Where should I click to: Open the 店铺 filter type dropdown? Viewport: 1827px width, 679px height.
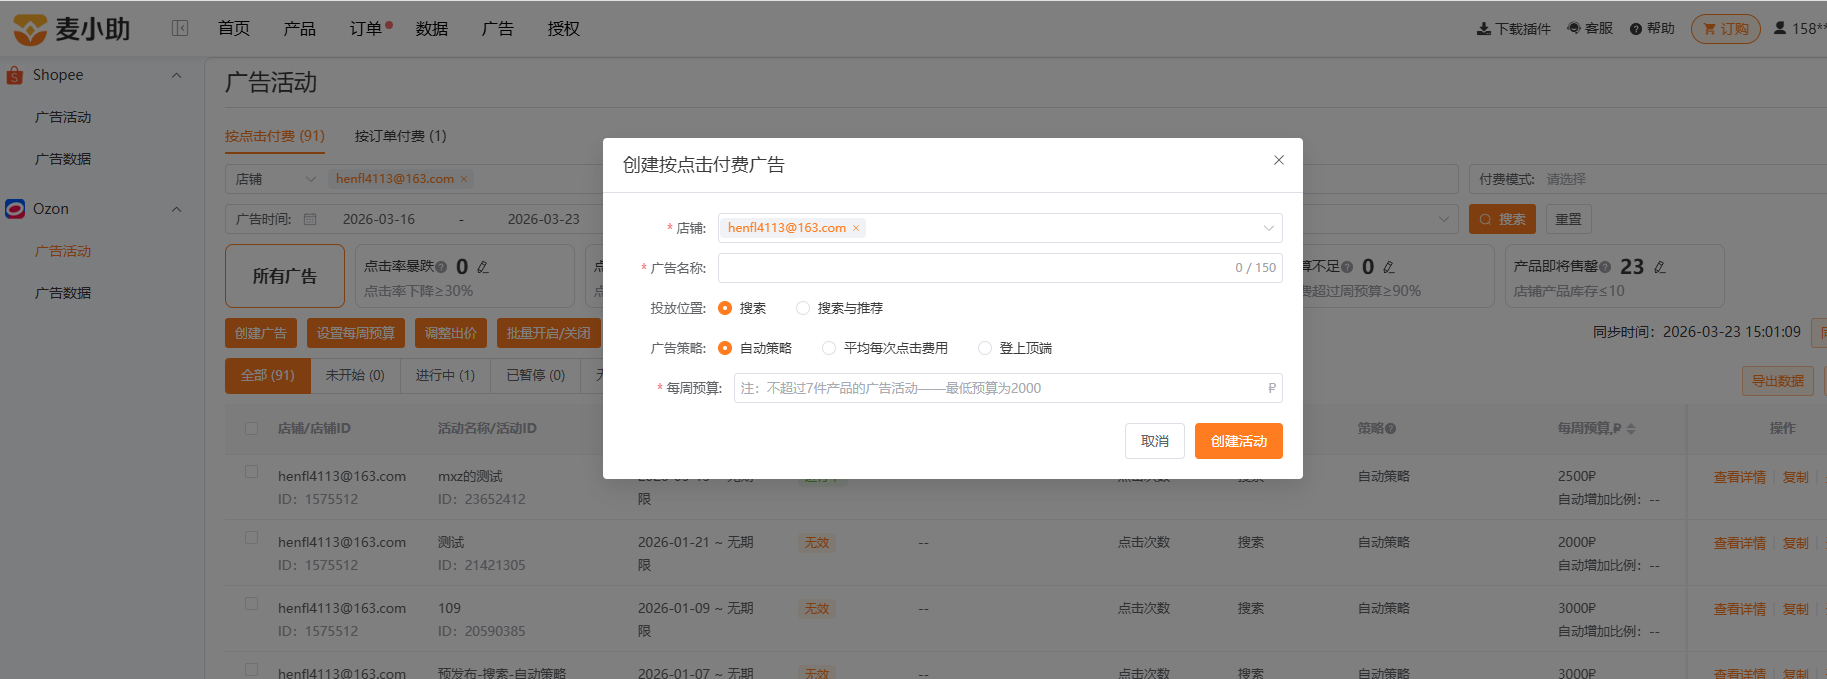tap(275, 179)
